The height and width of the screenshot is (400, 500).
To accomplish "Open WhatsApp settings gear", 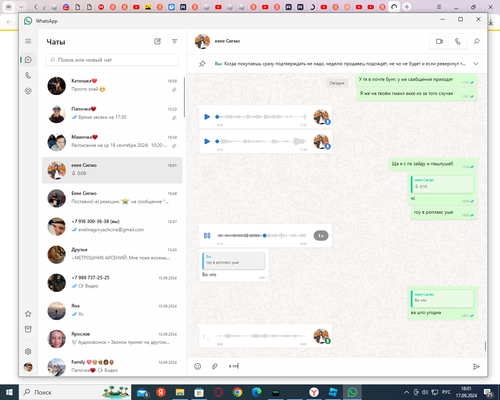I will (x=28, y=351).
